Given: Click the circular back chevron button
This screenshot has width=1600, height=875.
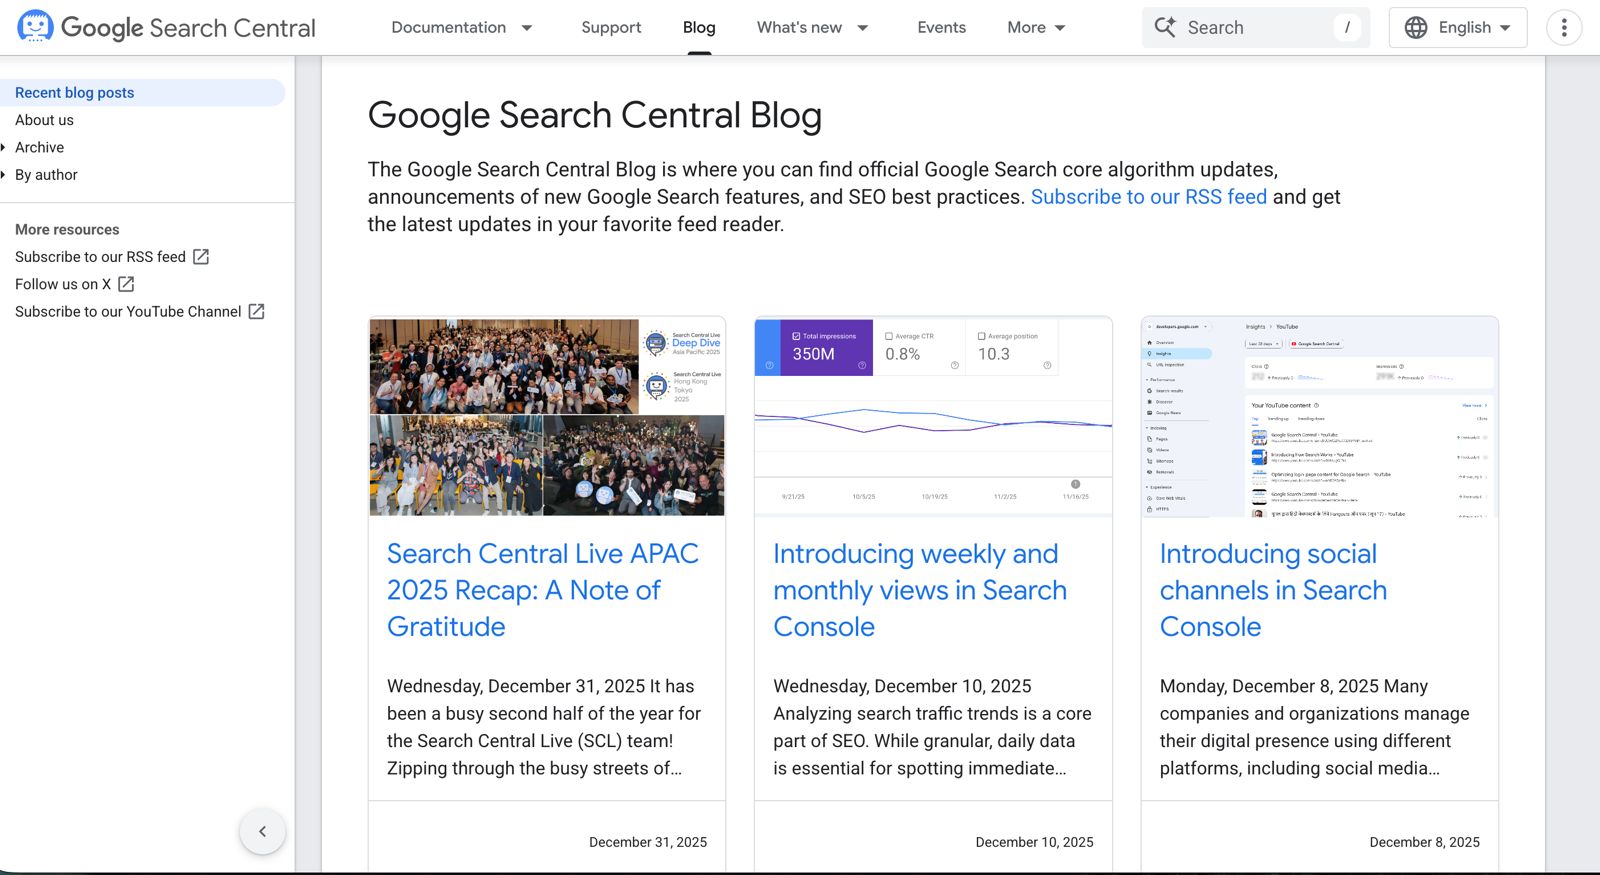Looking at the screenshot, I should (262, 831).
